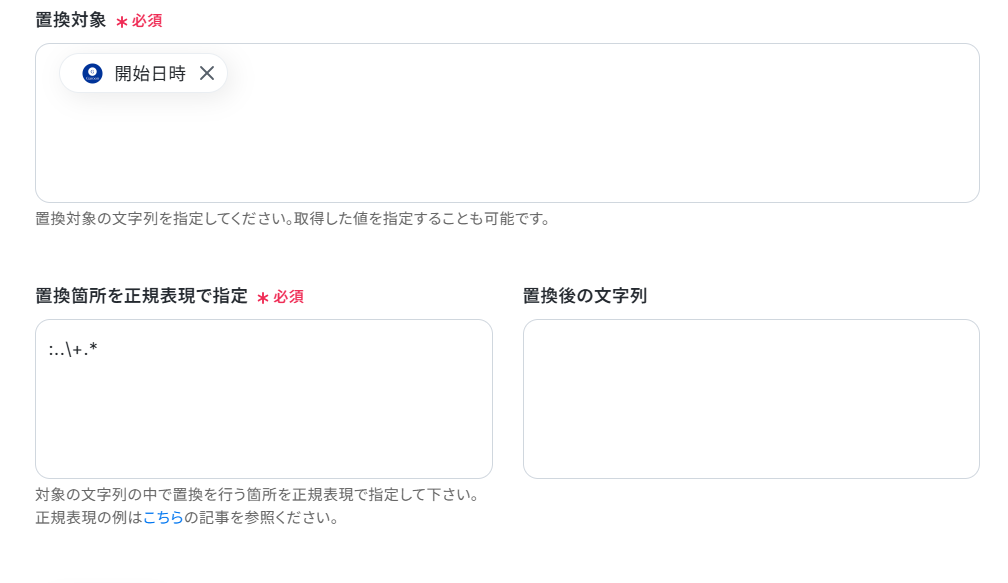Viewport: 1008px width, 583px height.
Task: Open the こちら link for regex examples
Action: coord(163,517)
